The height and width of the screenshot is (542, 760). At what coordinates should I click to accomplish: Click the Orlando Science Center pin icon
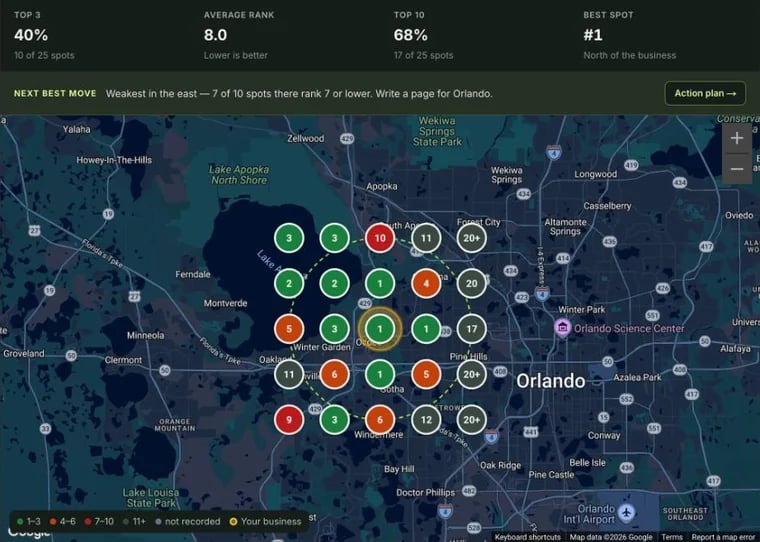(x=562, y=327)
